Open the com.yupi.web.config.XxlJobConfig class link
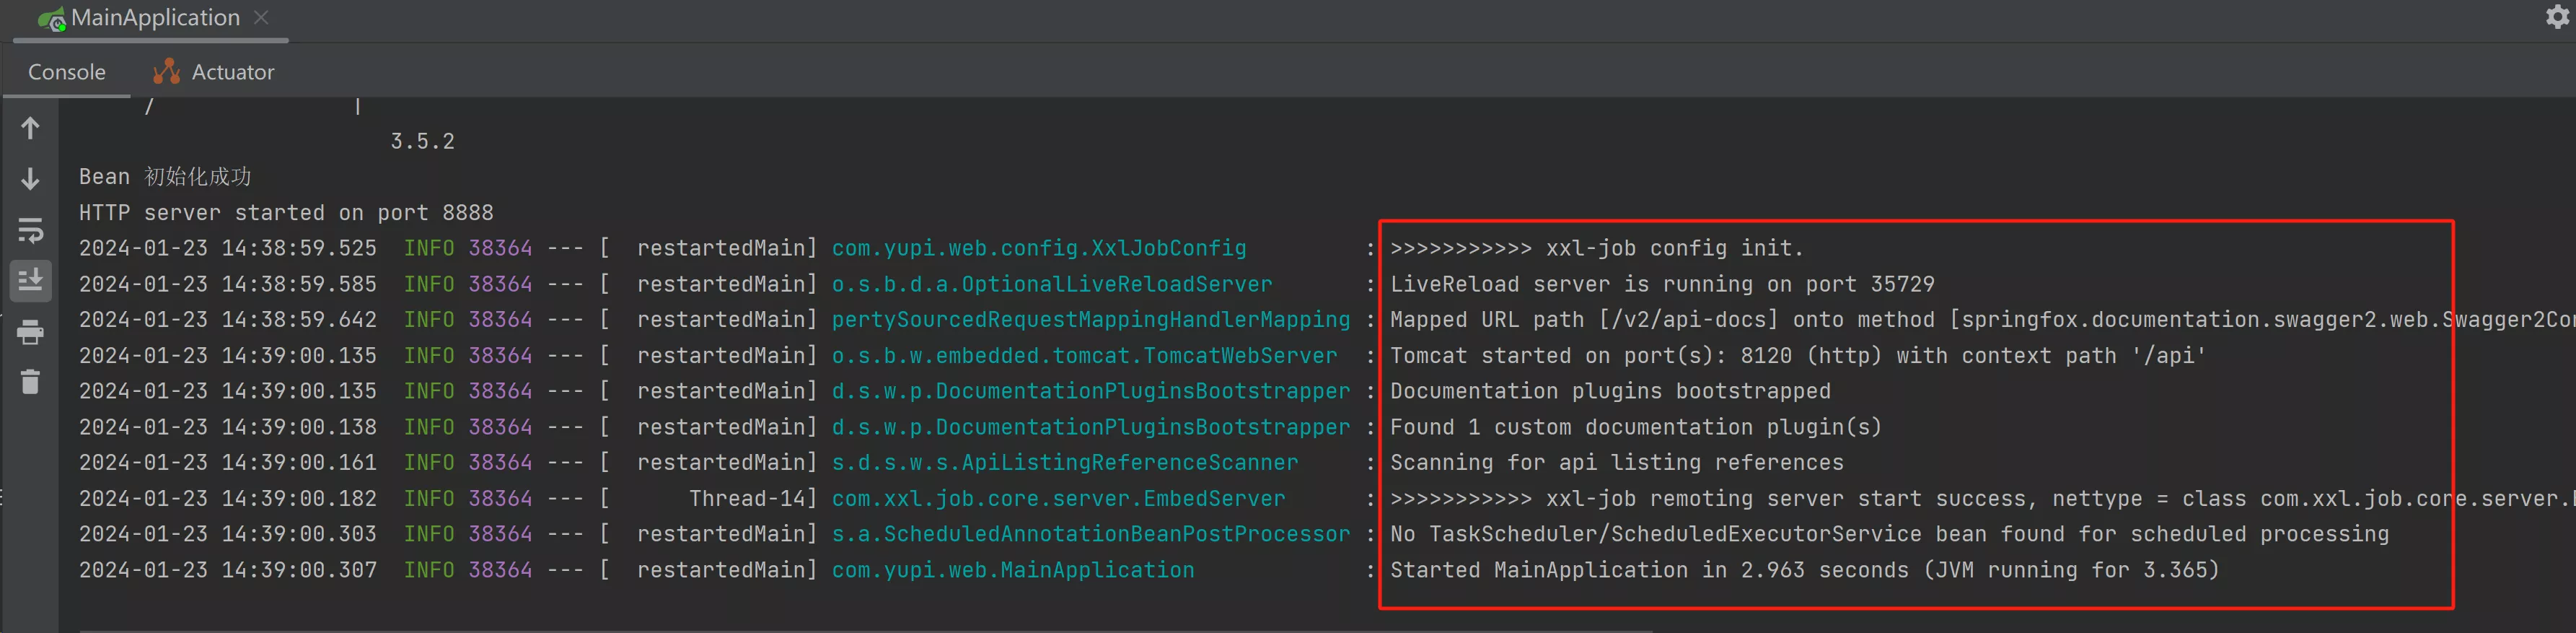The height and width of the screenshot is (633, 2576). pyautogui.click(x=1039, y=248)
